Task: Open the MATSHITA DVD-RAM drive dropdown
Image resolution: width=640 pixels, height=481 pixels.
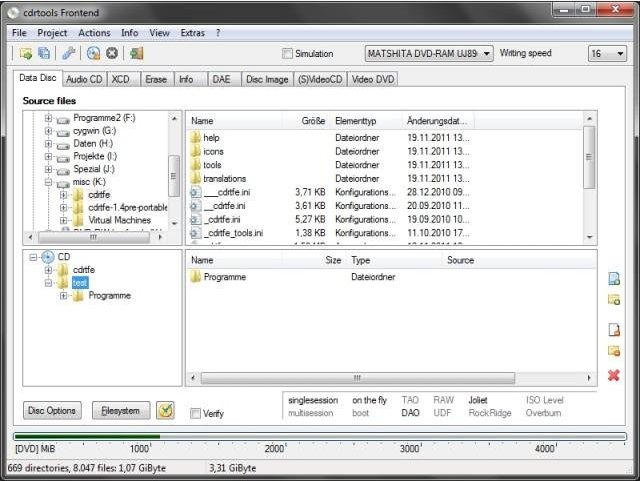Action: 429,53
